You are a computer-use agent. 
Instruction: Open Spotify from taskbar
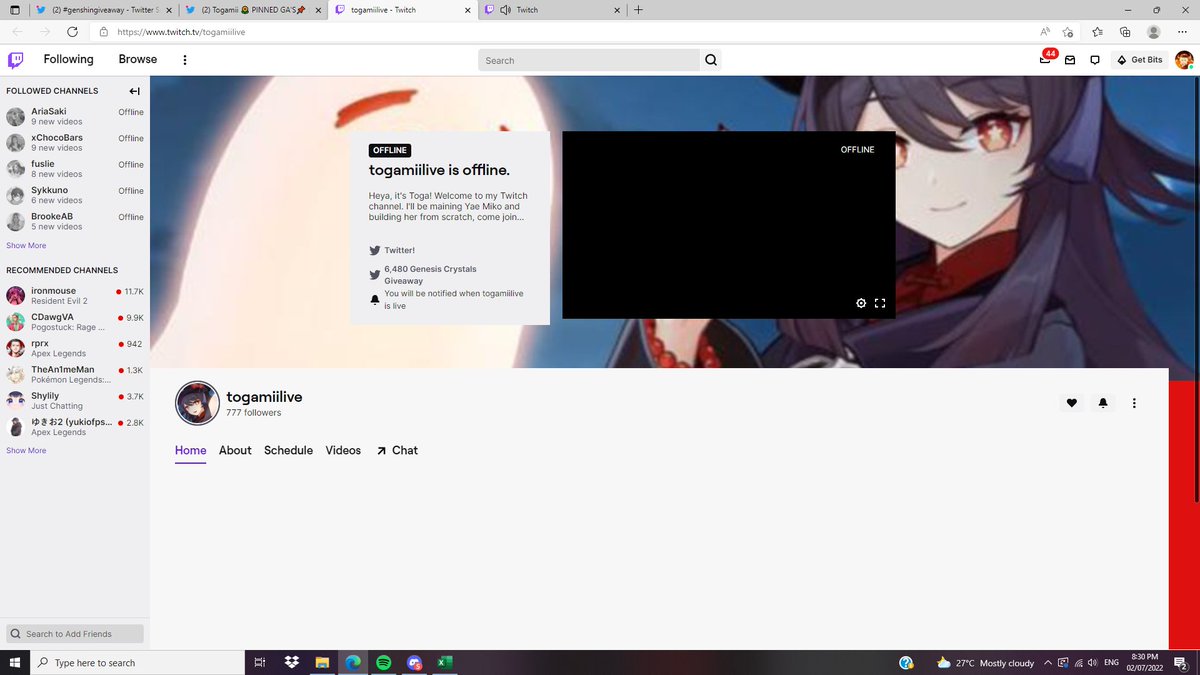(x=384, y=663)
